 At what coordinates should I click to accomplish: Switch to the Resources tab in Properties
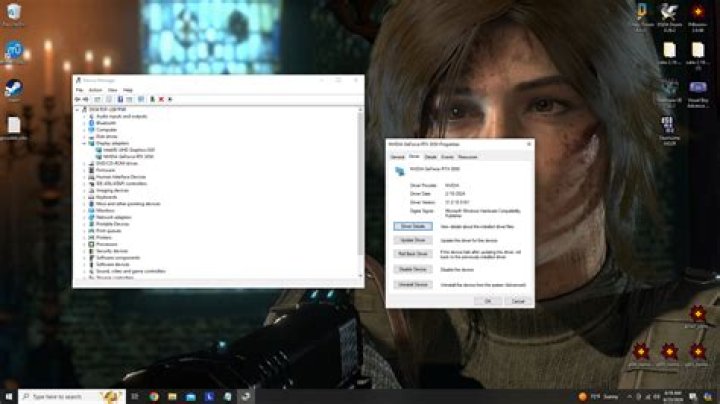tap(467, 157)
